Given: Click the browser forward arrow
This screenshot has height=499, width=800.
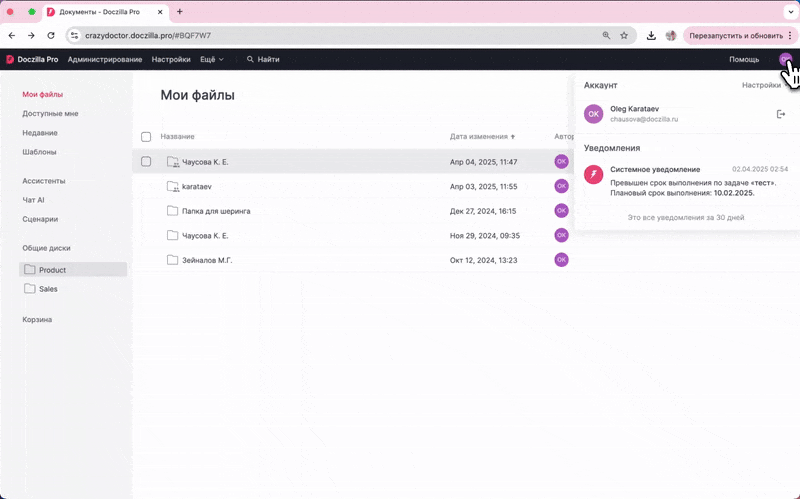Looking at the screenshot, I should point(31,35).
